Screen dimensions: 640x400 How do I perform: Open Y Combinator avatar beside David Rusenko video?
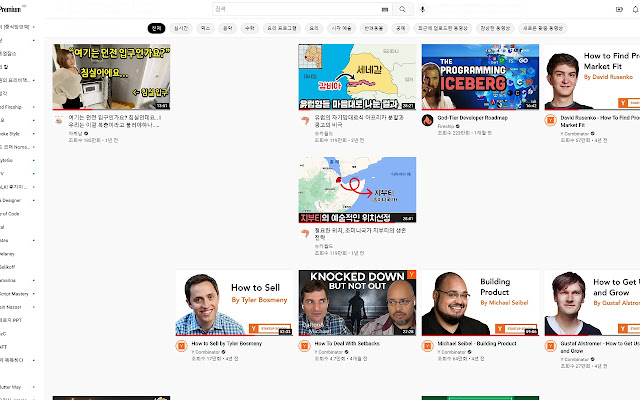pos(550,120)
